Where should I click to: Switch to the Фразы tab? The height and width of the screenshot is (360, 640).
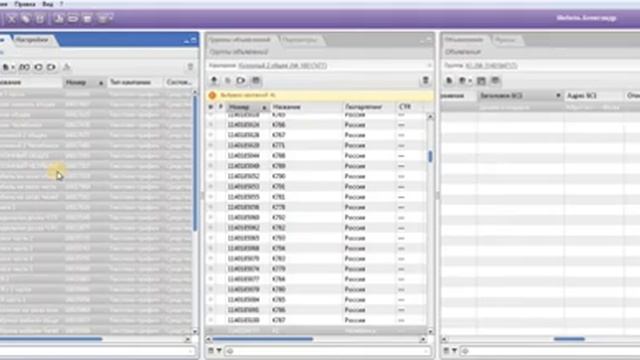[x=506, y=40]
